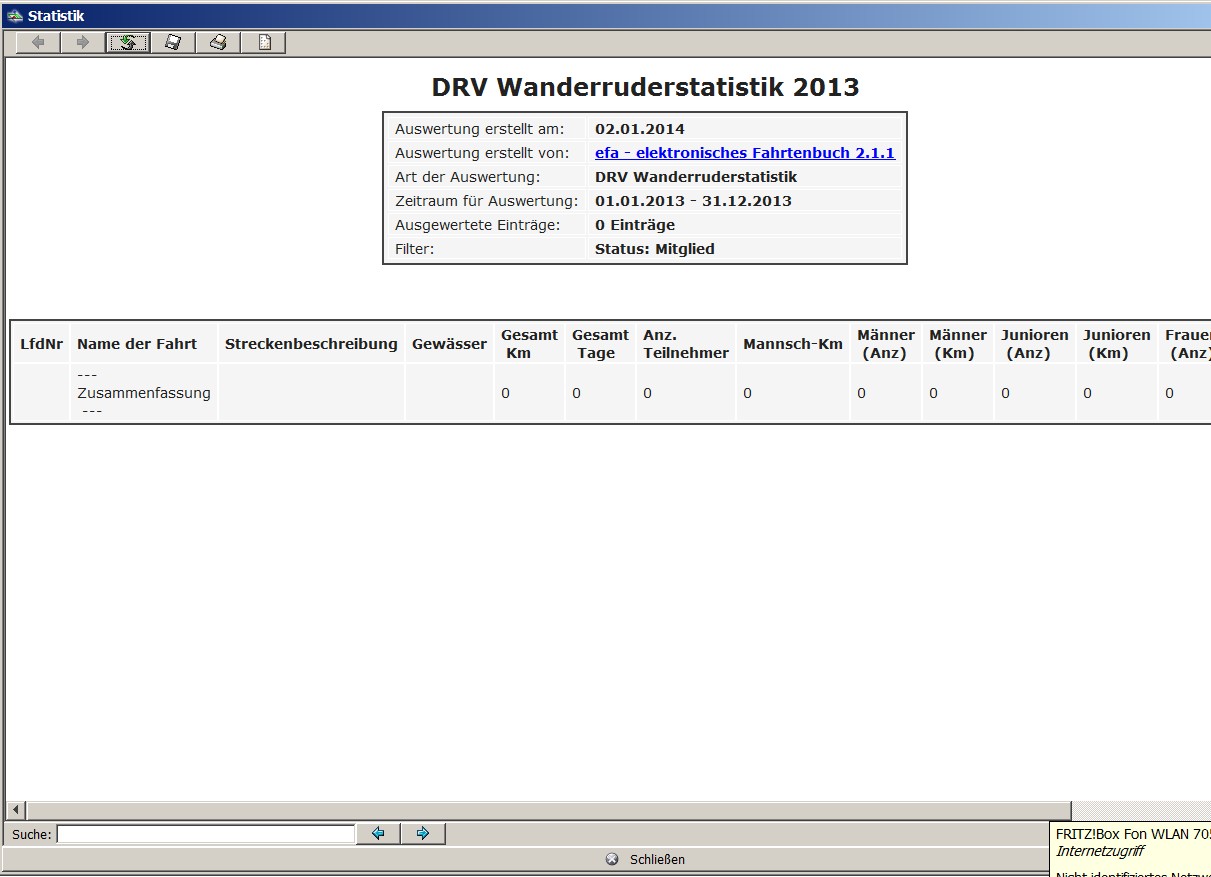The height and width of the screenshot is (877, 1211).
Task: Click the blue left arrow beside the search field
Action: tap(378, 833)
